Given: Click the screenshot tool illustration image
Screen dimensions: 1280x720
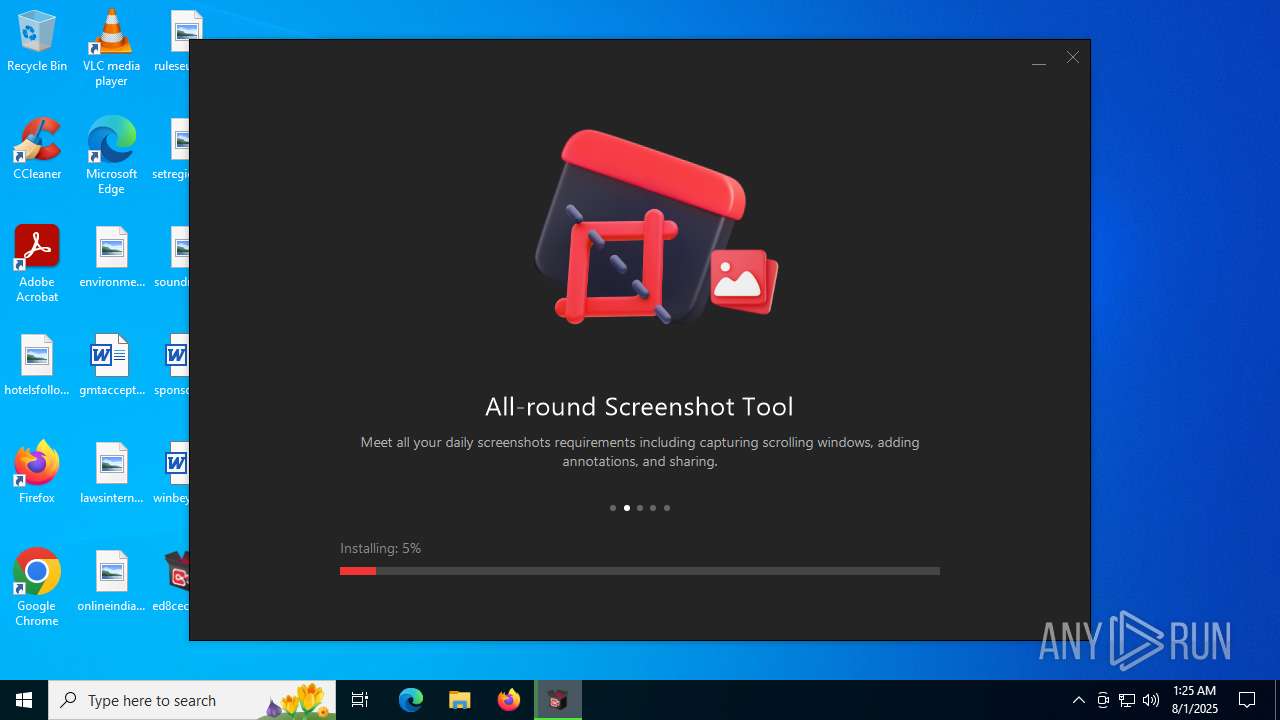Looking at the screenshot, I should click(655, 227).
